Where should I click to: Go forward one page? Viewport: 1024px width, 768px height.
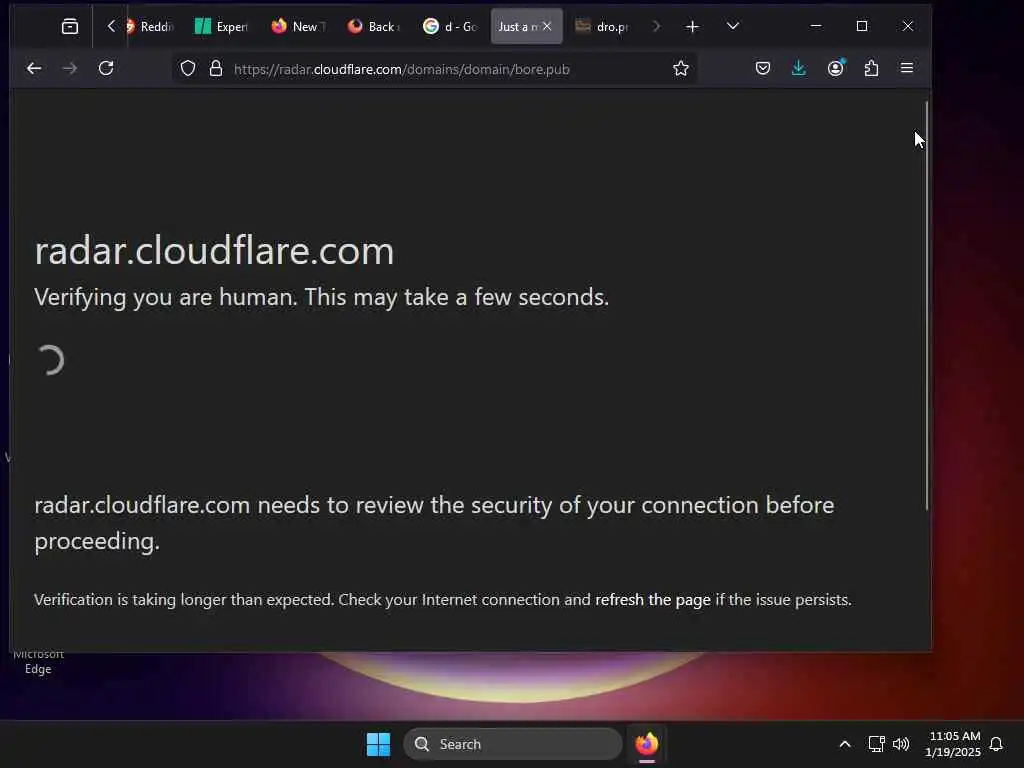click(x=70, y=68)
